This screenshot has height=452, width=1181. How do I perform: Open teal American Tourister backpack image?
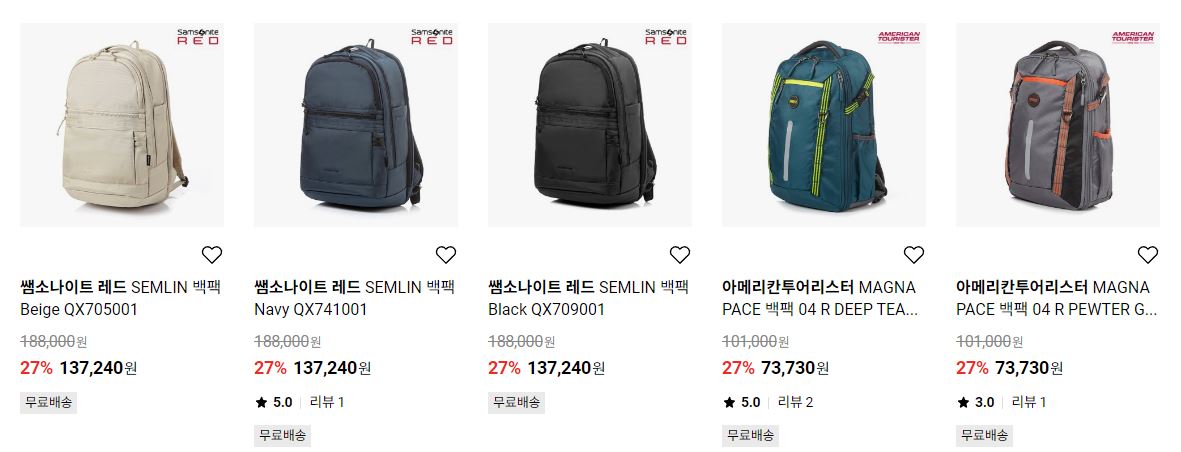(x=824, y=125)
